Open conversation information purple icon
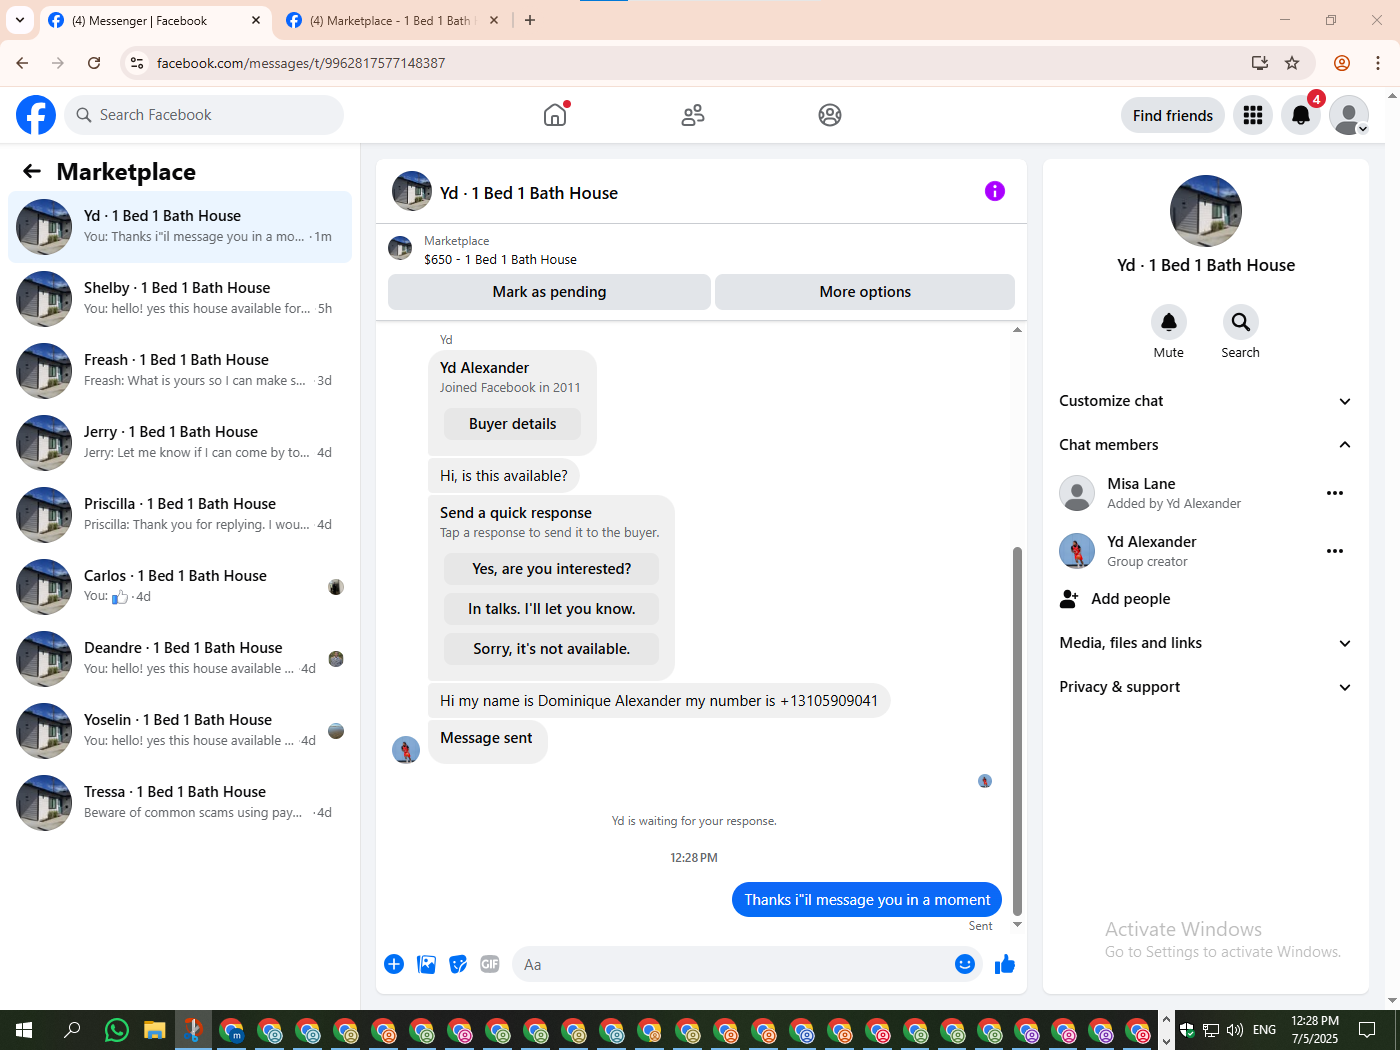1400x1050 pixels. [994, 191]
